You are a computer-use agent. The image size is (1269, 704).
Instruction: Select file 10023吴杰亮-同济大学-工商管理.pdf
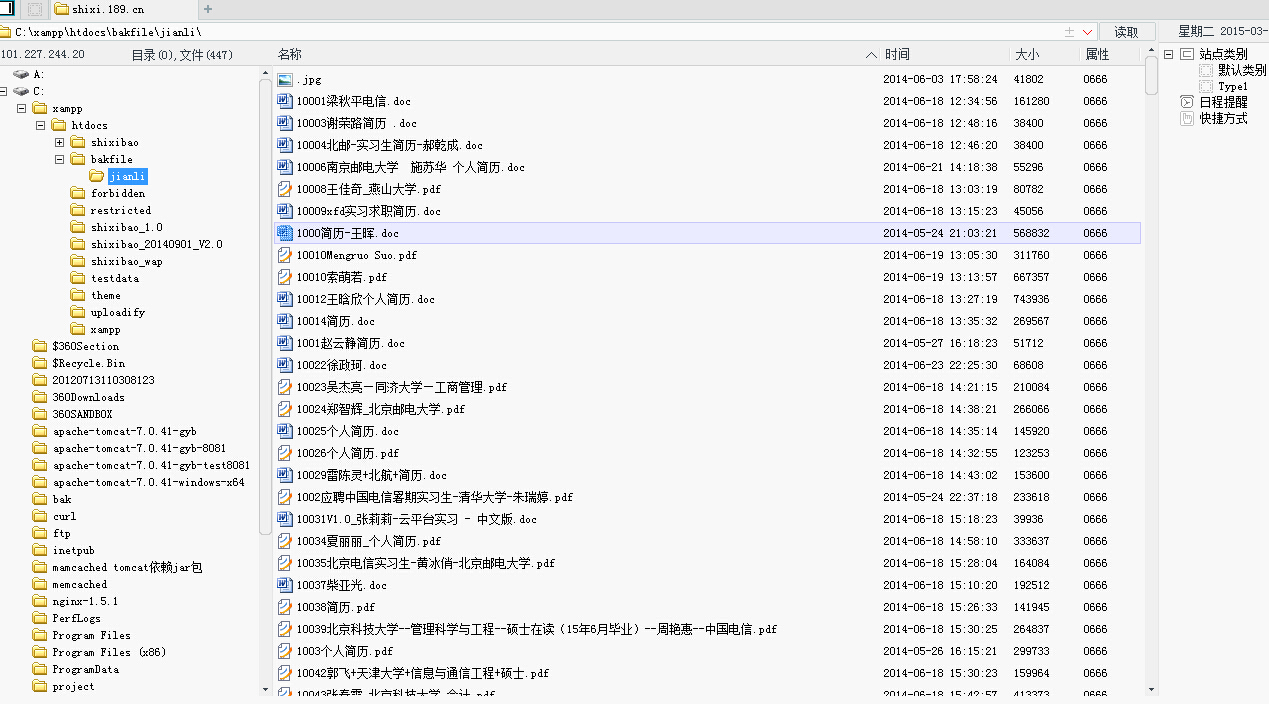click(401, 387)
